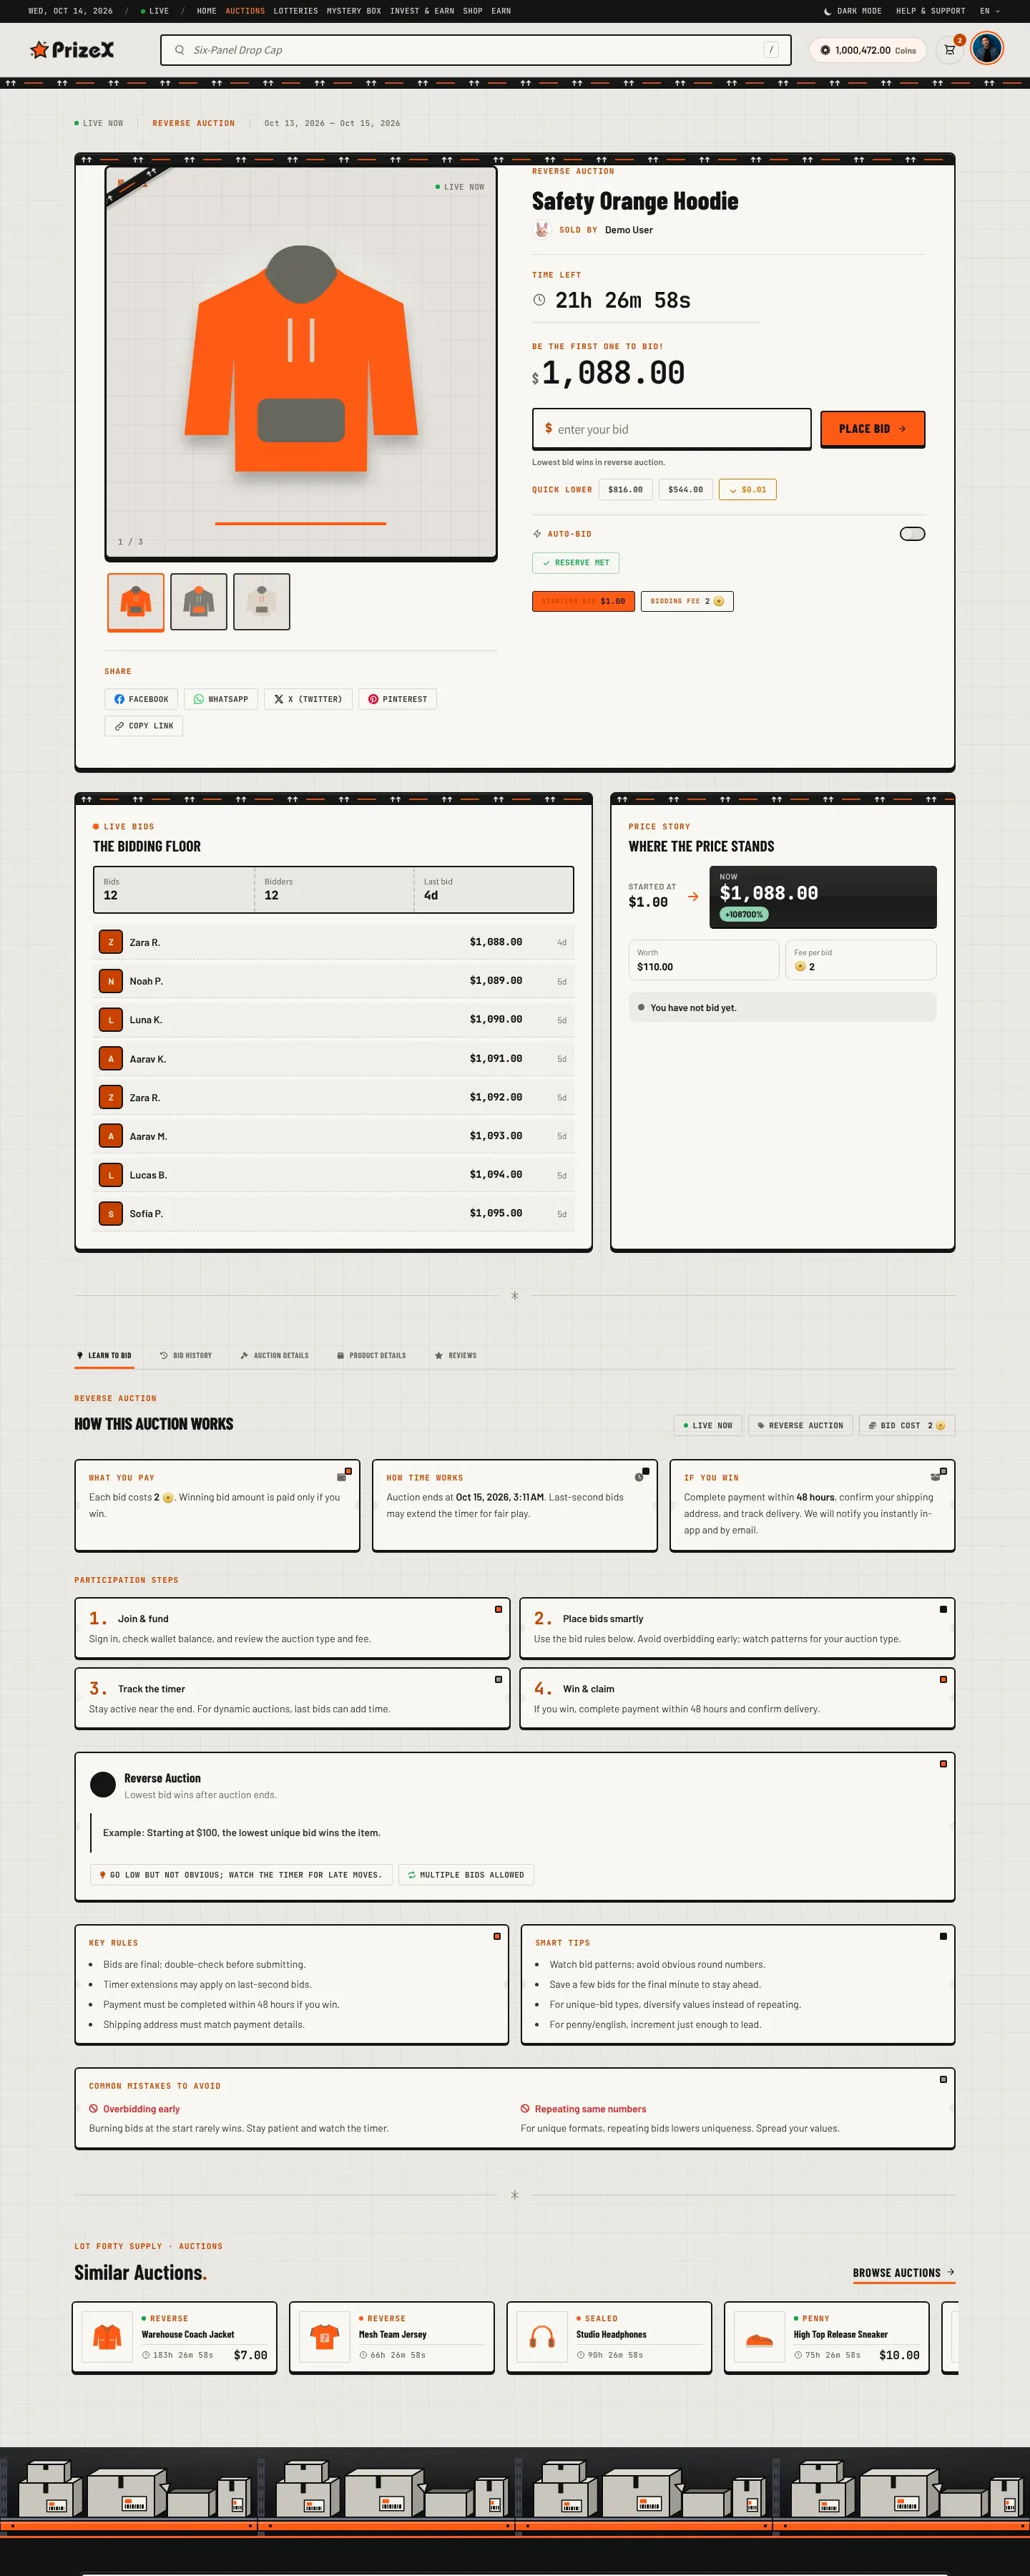Click Sofia P. avatar badge
The width and height of the screenshot is (1030, 2576).
(111, 1213)
